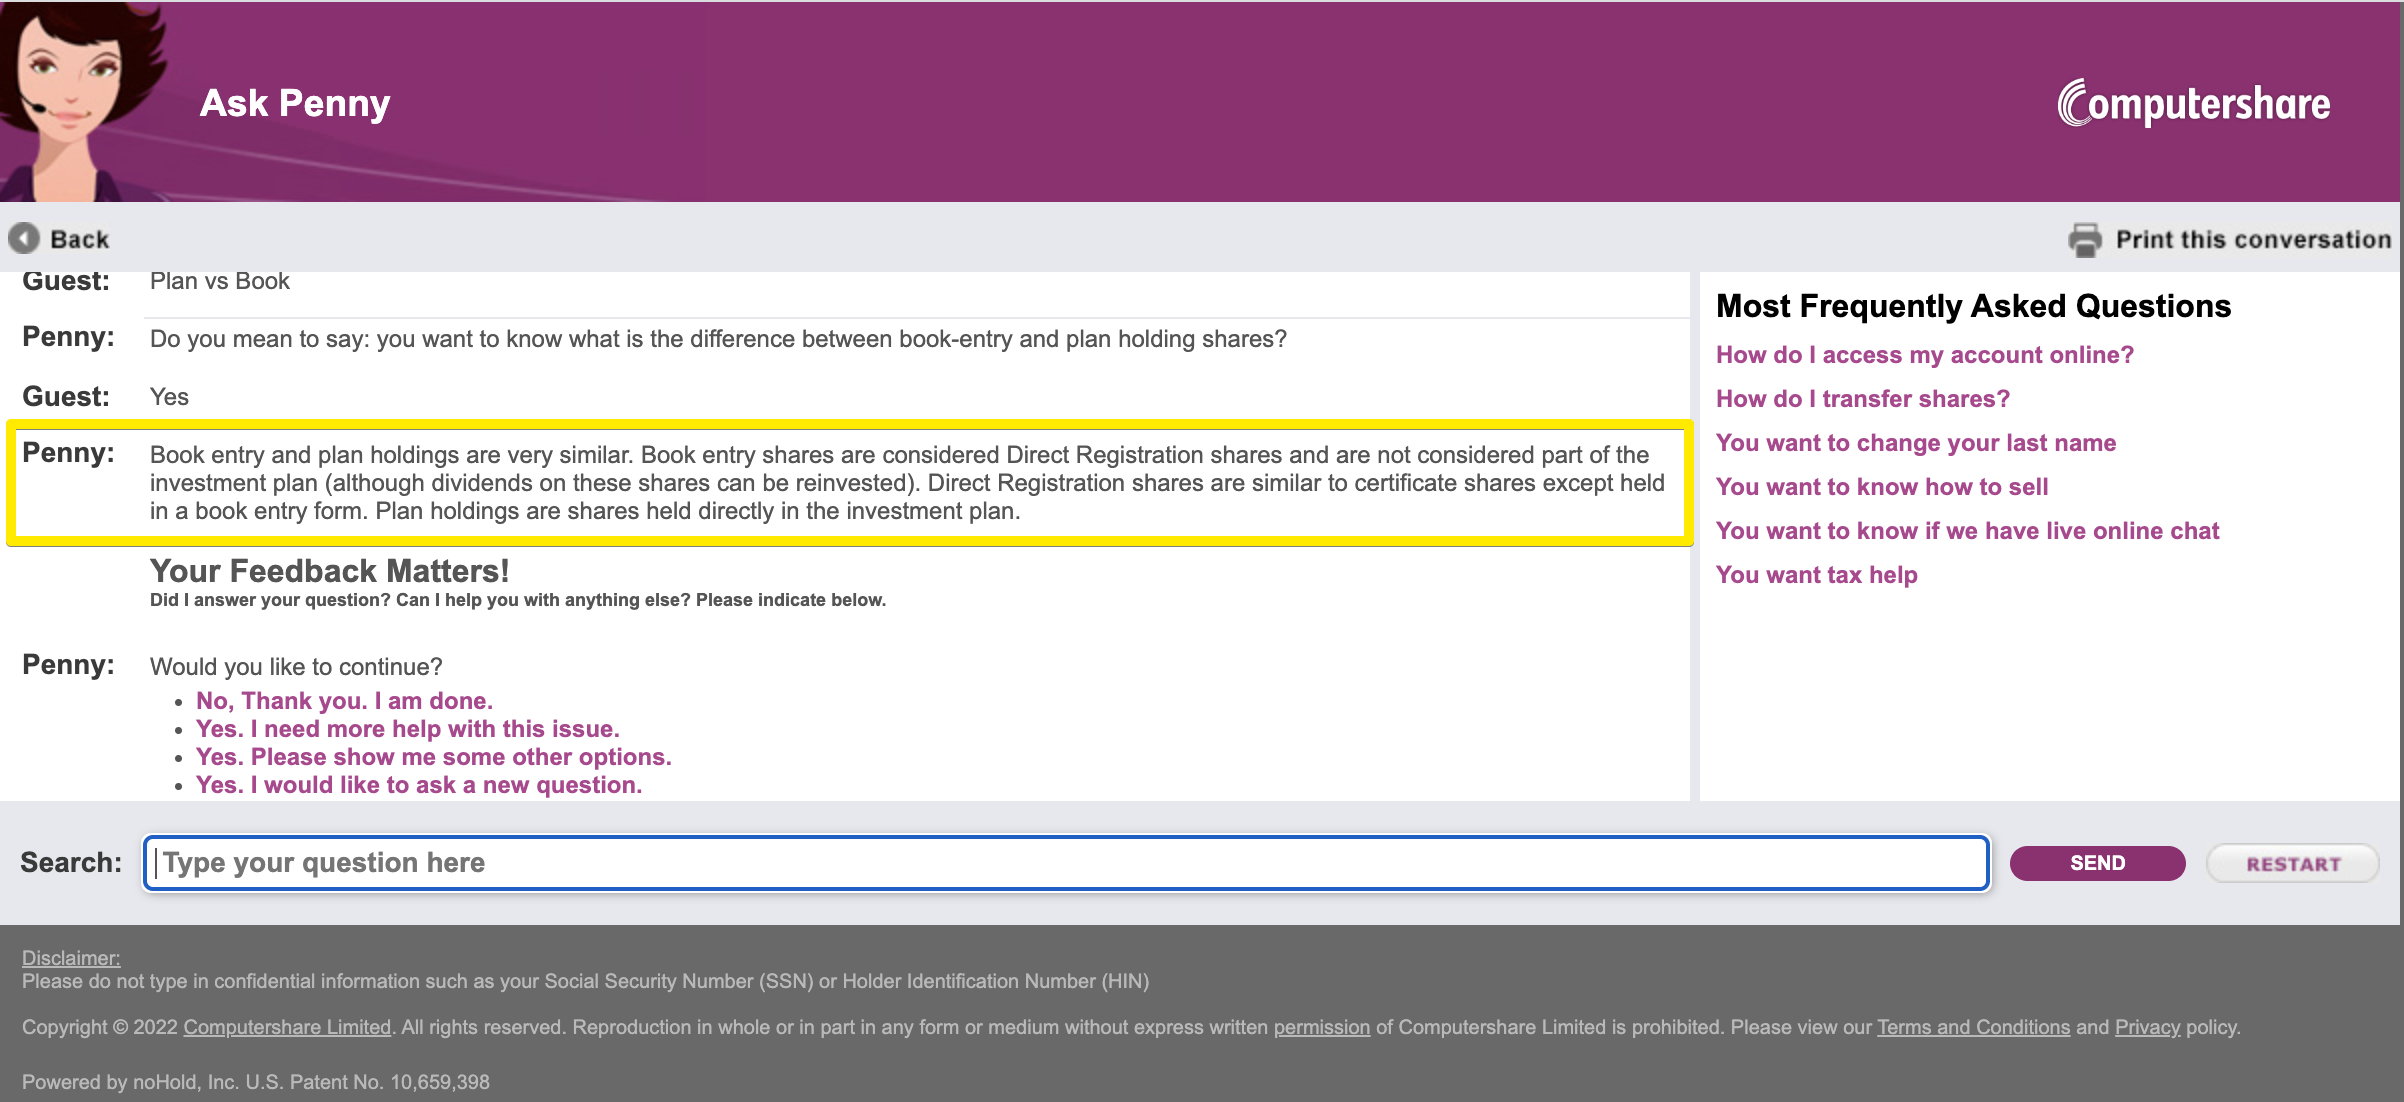The width and height of the screenshot is (2404, 1102).
Task: Click the guest reply 'Yes'
Action: point(169,397)
